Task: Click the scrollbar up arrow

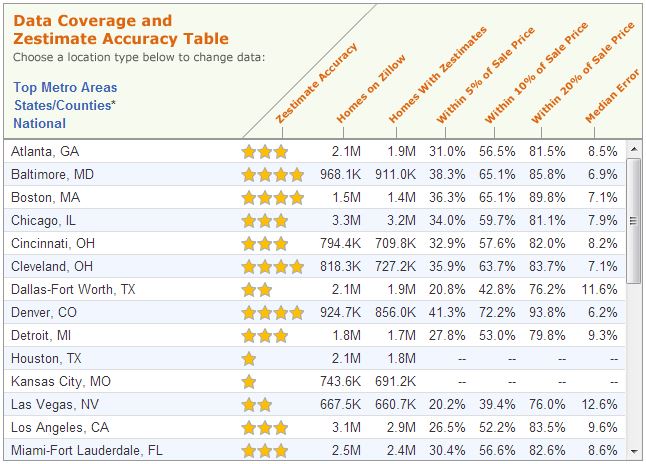Action: pyautogui.click(x=633, y=150)
